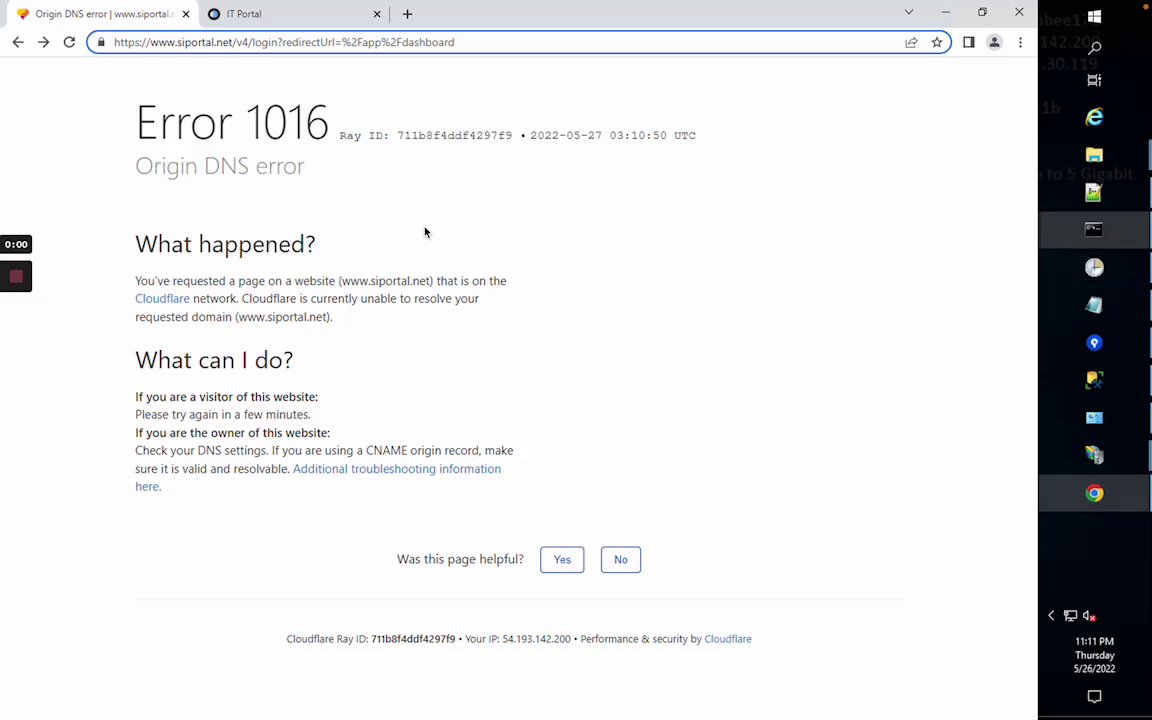Viewport: 1152px width, 720px height.
Task: Click the Ray ID text in header
Action: coord(426,136)
